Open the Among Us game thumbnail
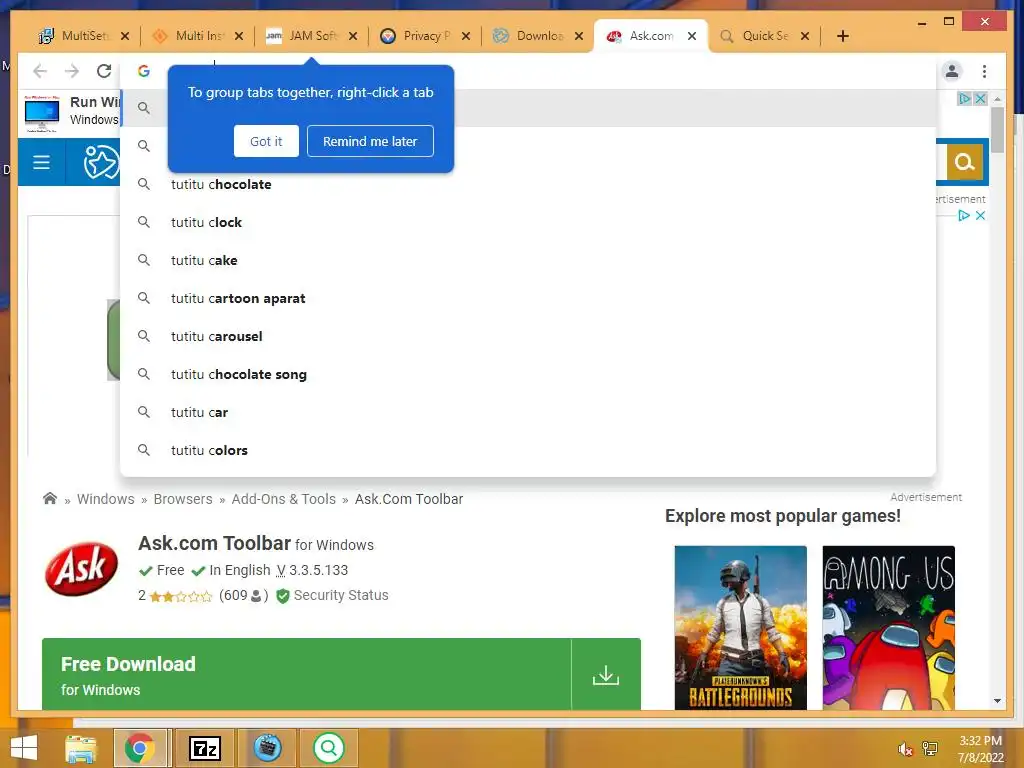This screenshot has width=1024, height=768. [x=888, y=628]
